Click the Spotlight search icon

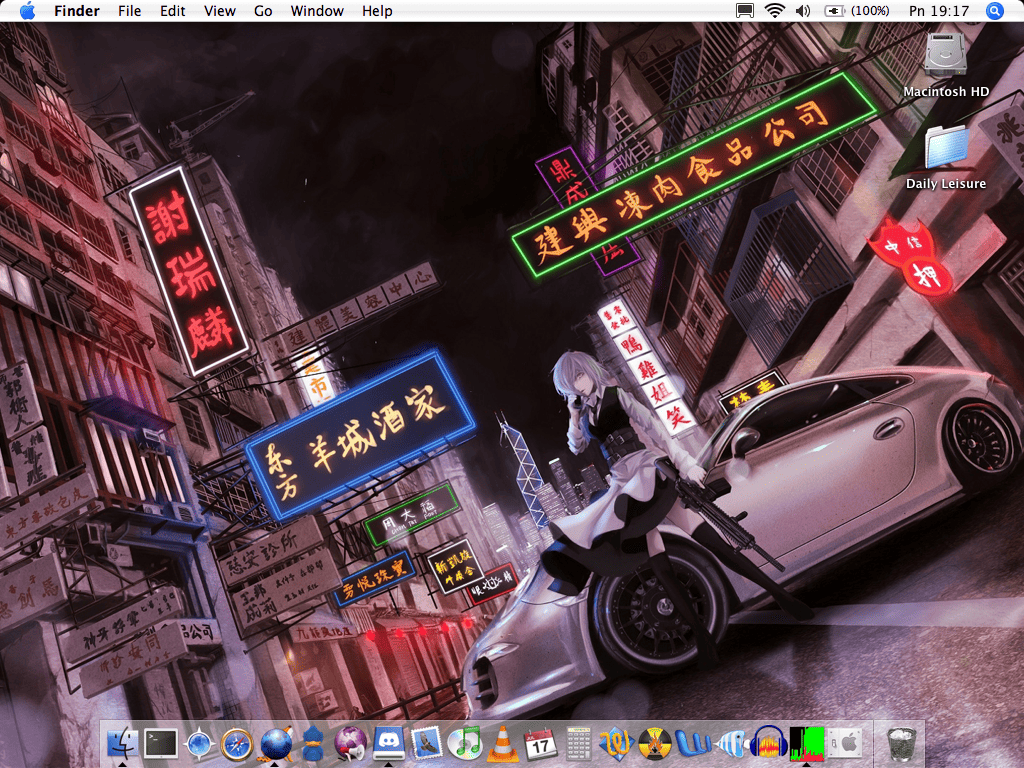click(994, 11)
